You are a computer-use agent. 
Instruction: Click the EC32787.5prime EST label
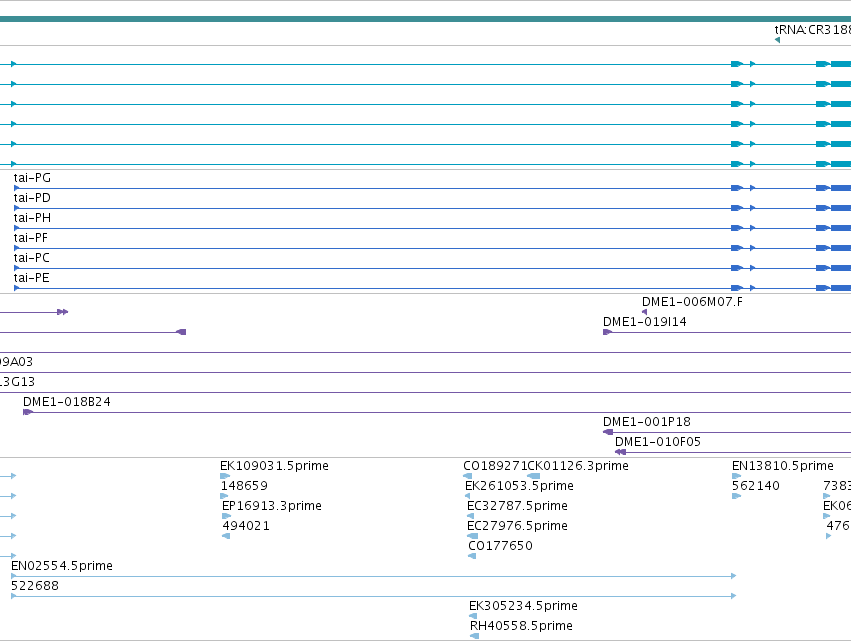tap(517, 506)
